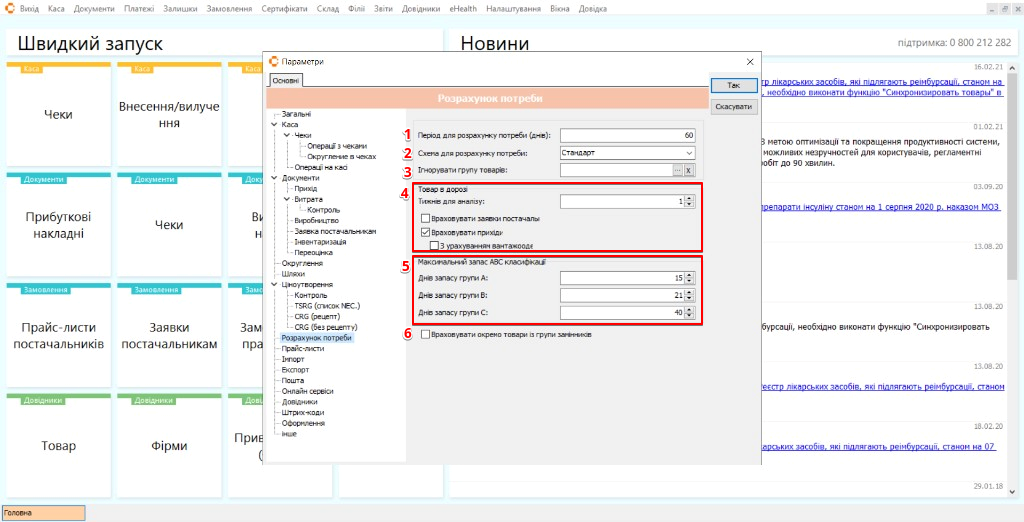The image size is (1024, 522).
Task: Open the Заявки постачальникам tile
Action: 169,335
